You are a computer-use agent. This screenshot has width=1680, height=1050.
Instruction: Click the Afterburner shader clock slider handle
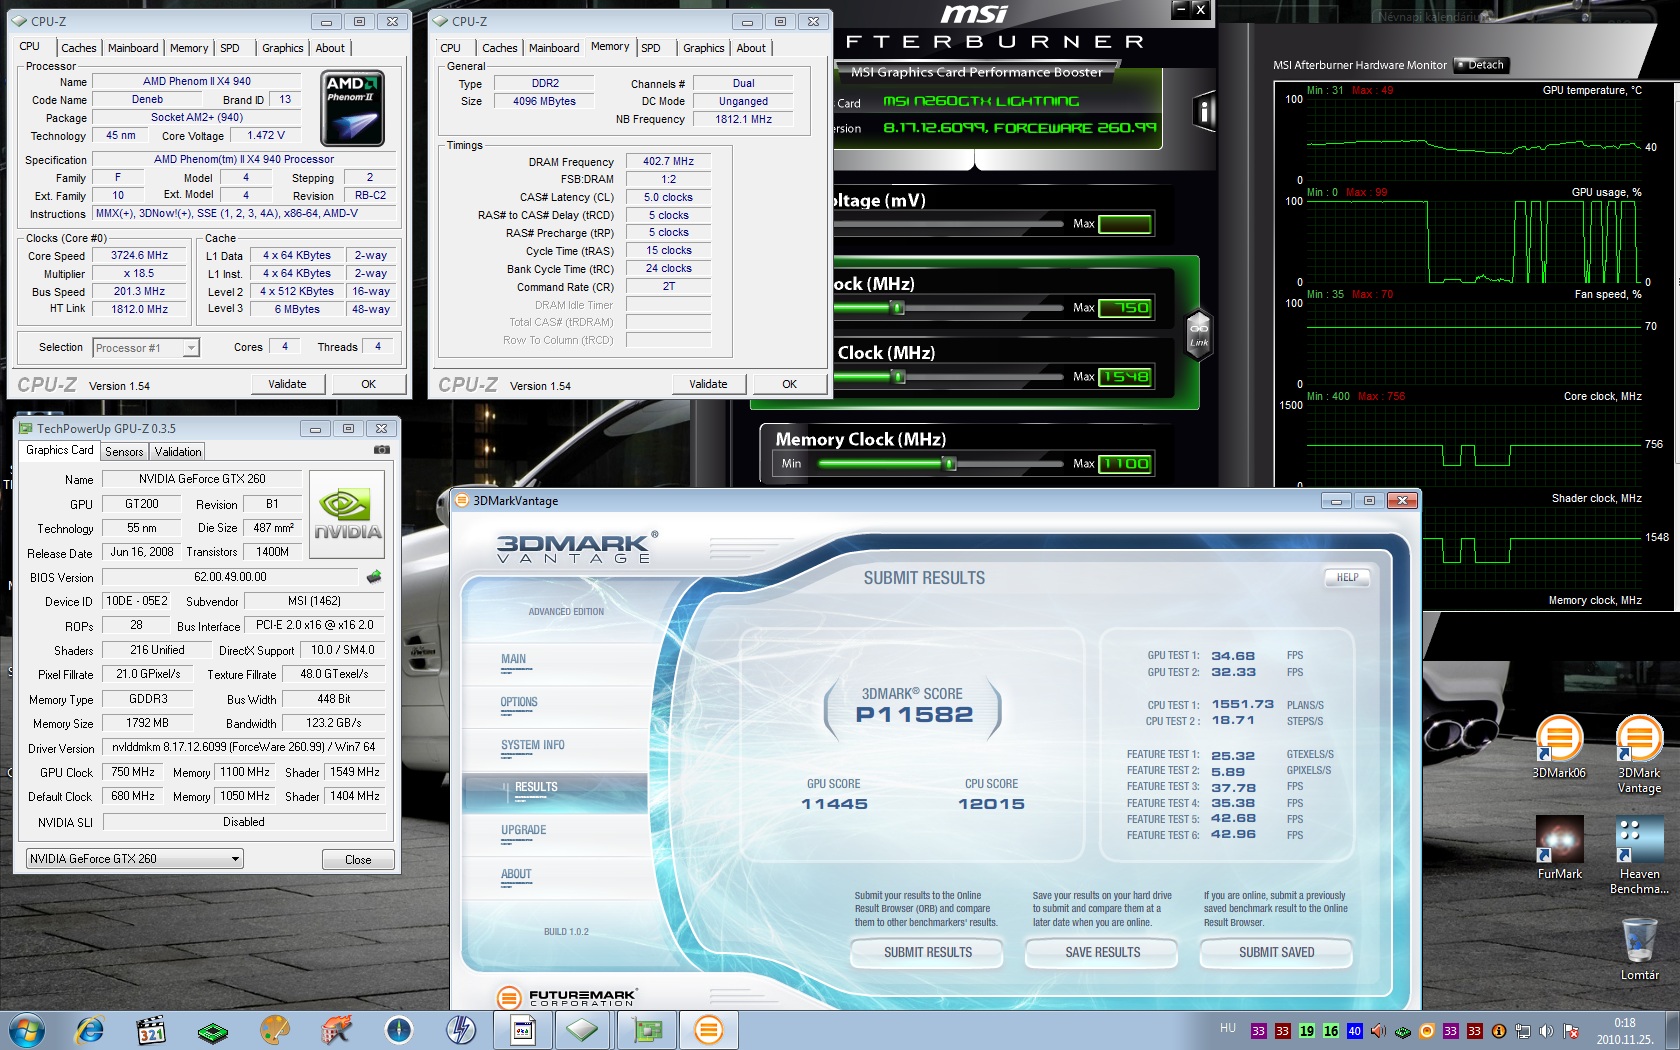click(x=898, y=377)
